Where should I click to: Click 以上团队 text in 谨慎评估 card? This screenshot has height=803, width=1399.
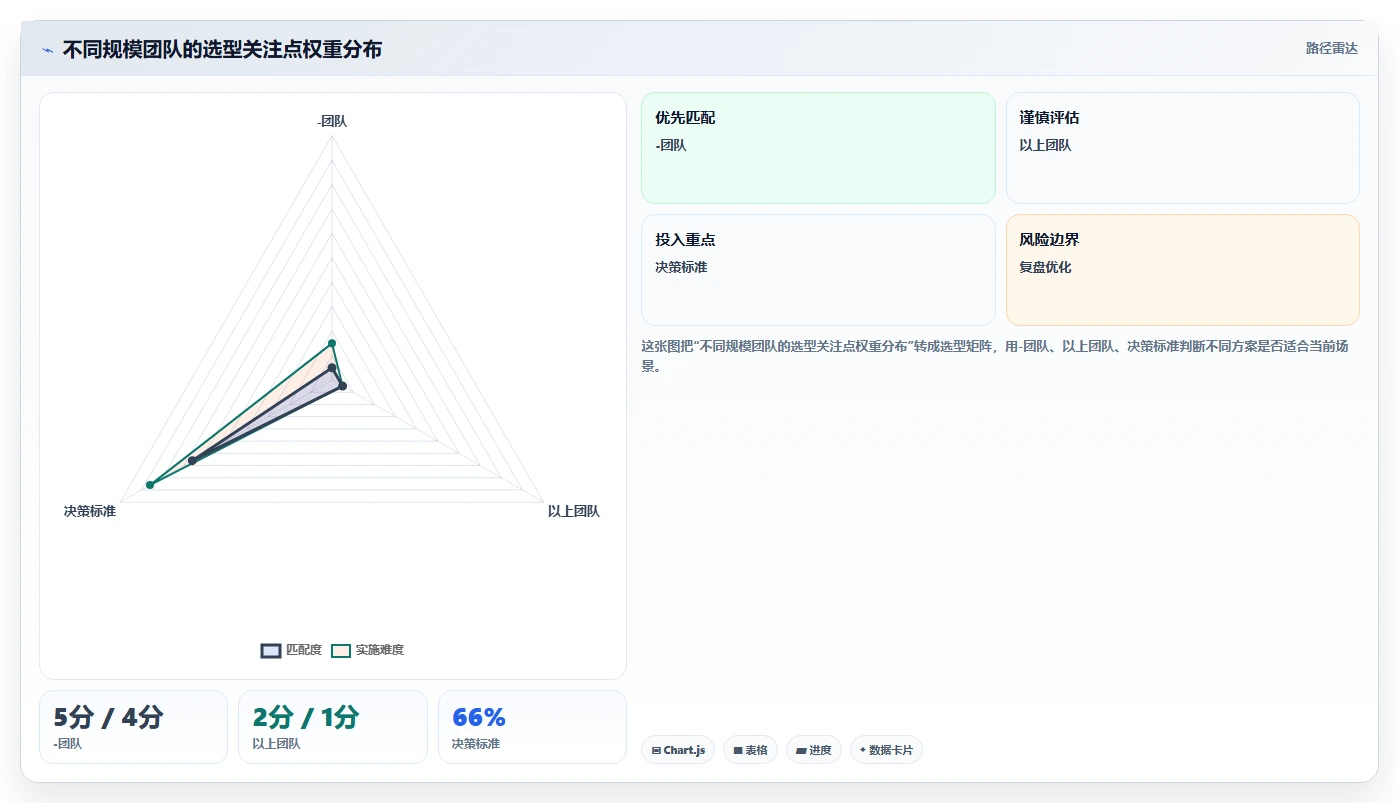(x=1046, y=145)
